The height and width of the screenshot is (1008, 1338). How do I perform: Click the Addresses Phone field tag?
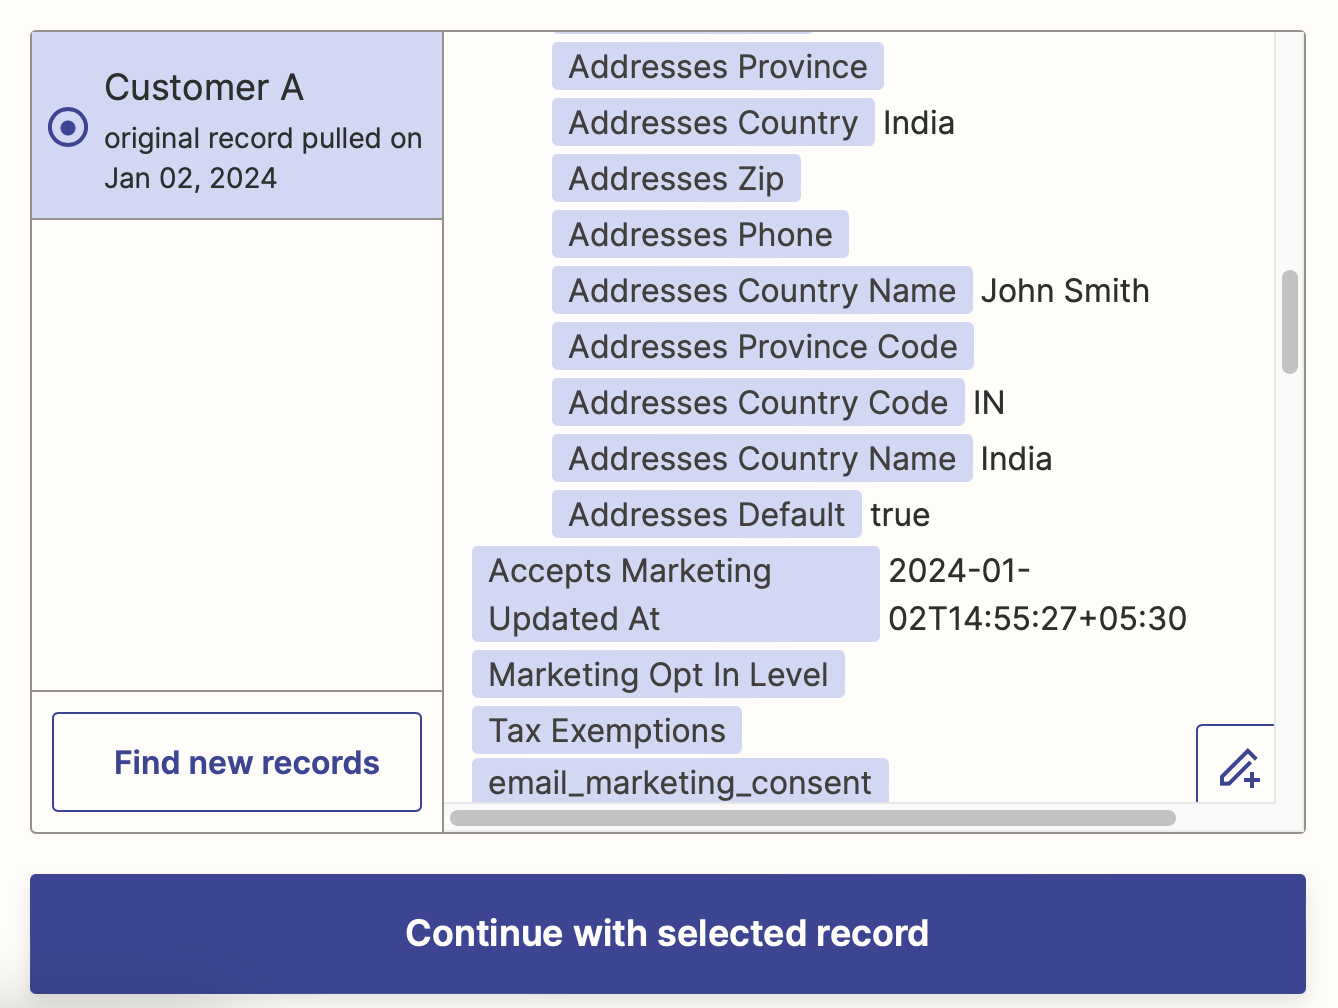[700, 234]
